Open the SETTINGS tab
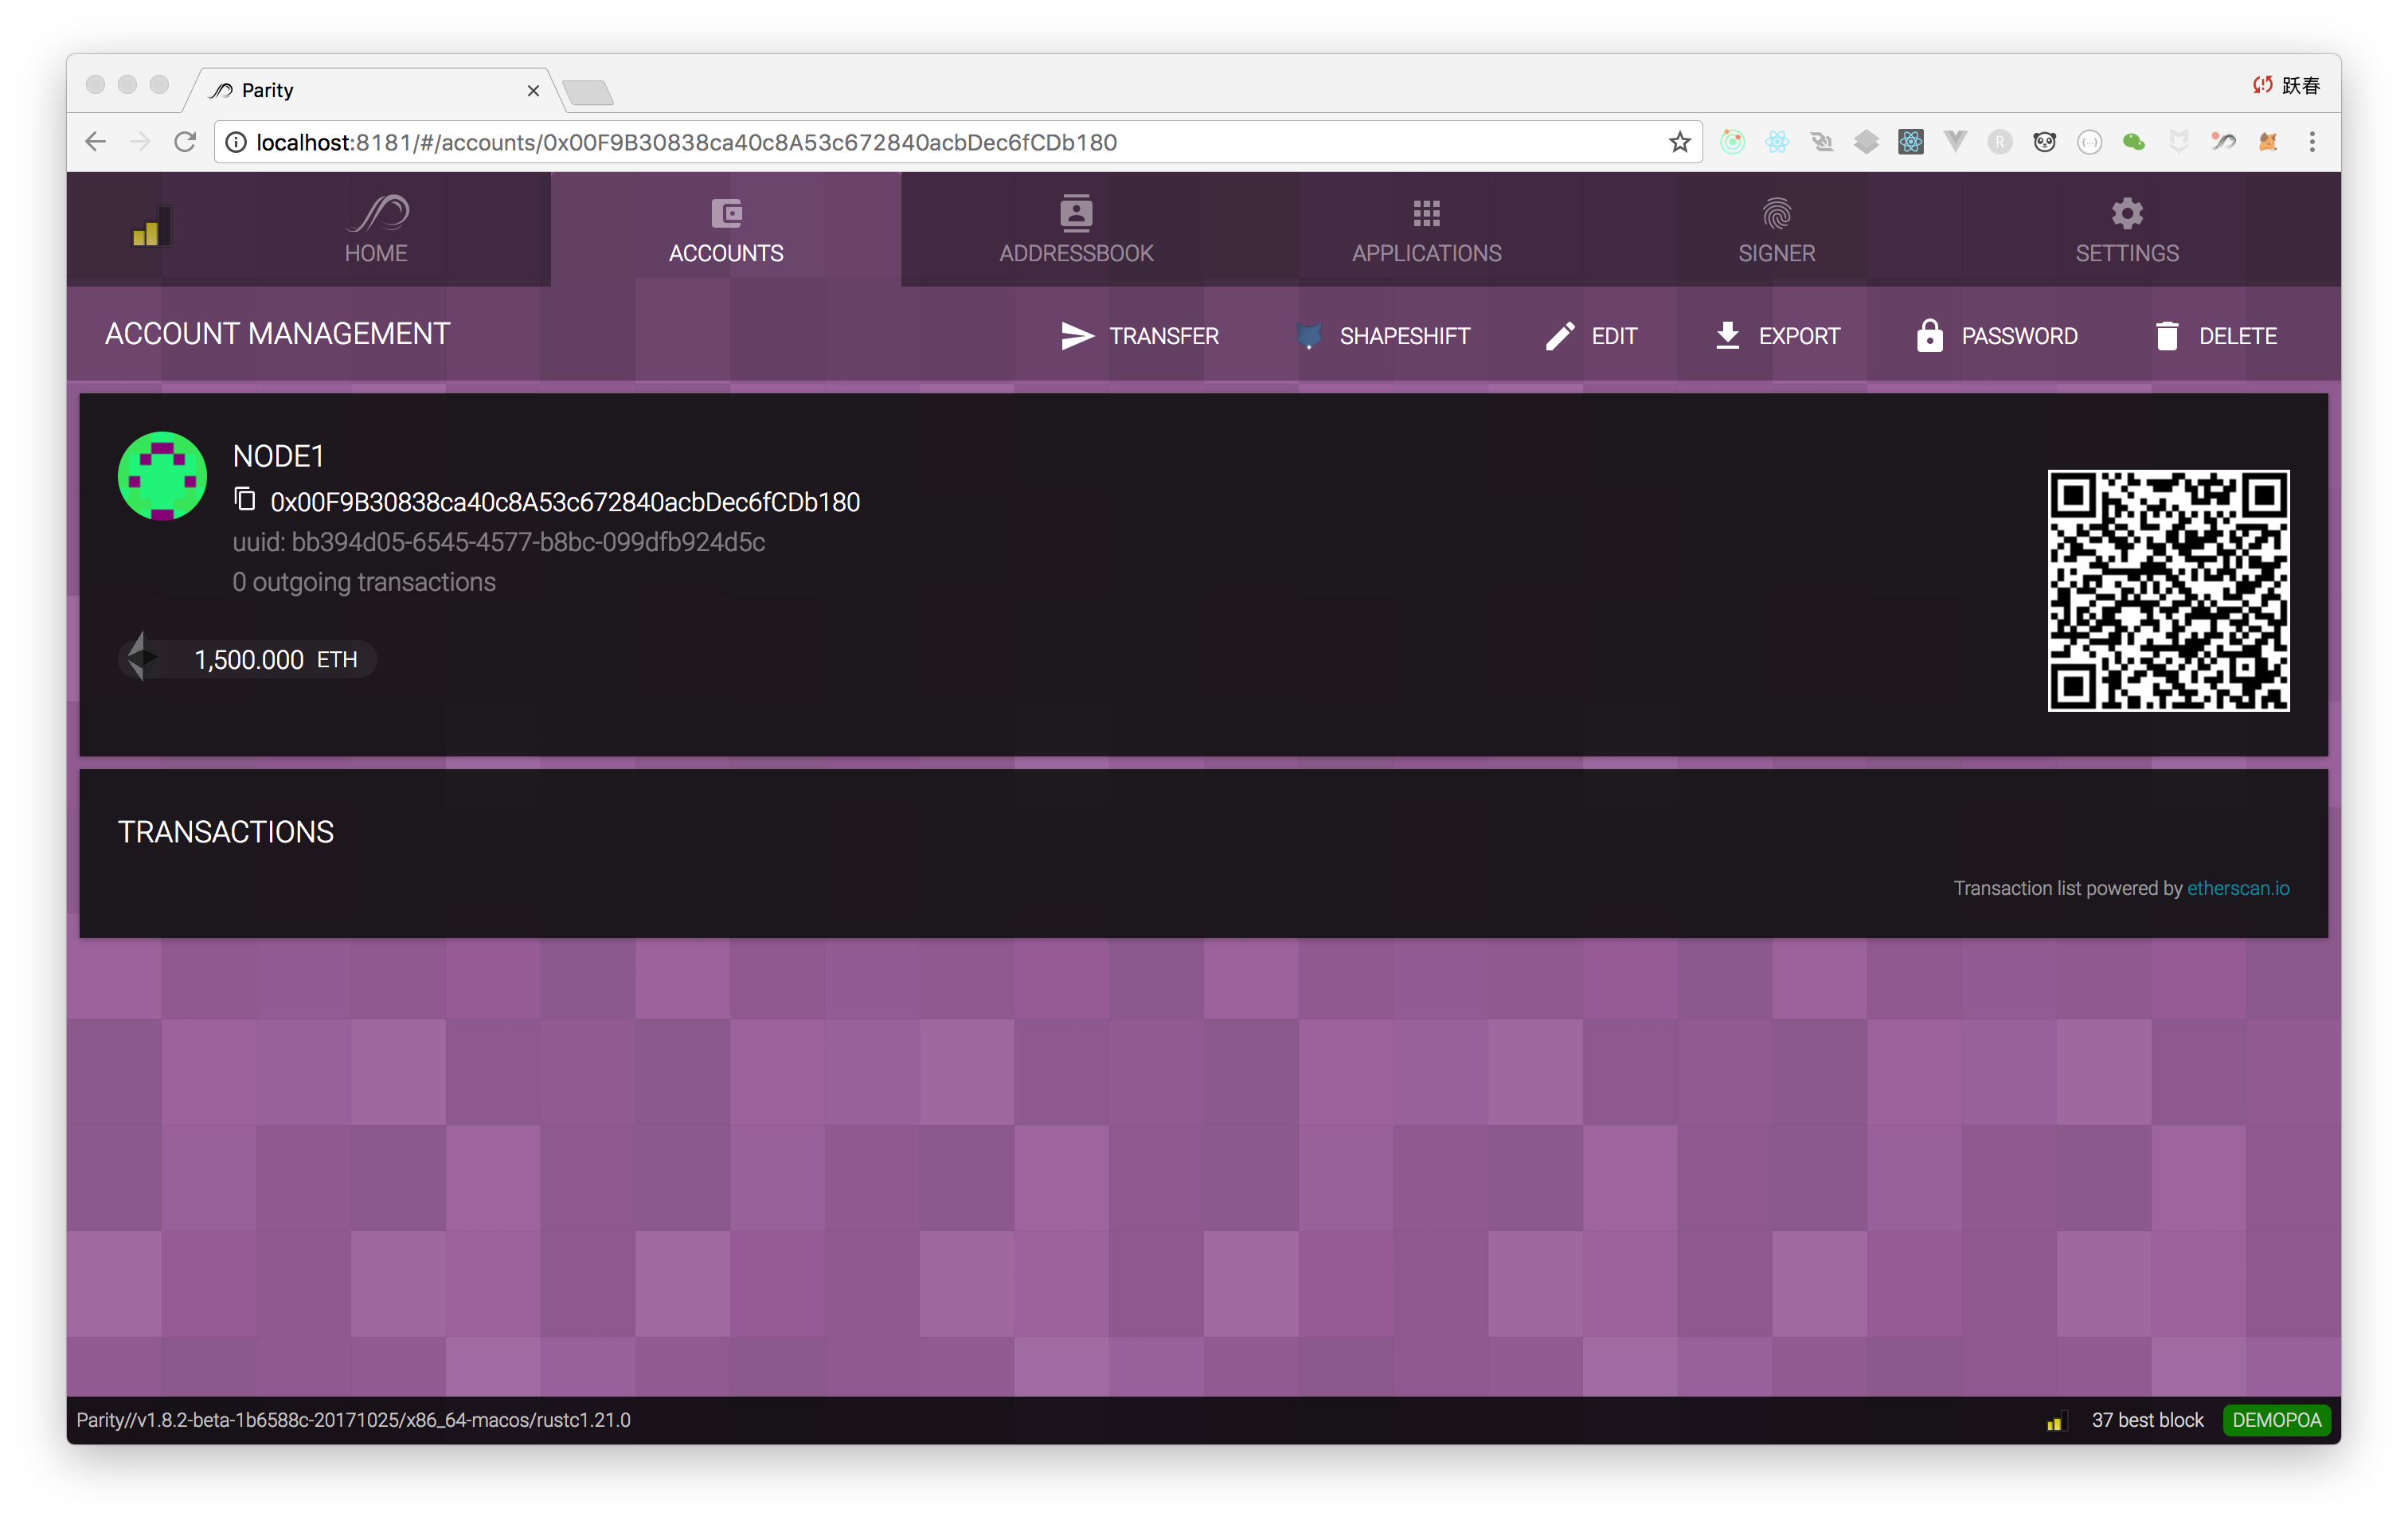Screen dimensions: 2408x1524 click(x=2126, y=230)
